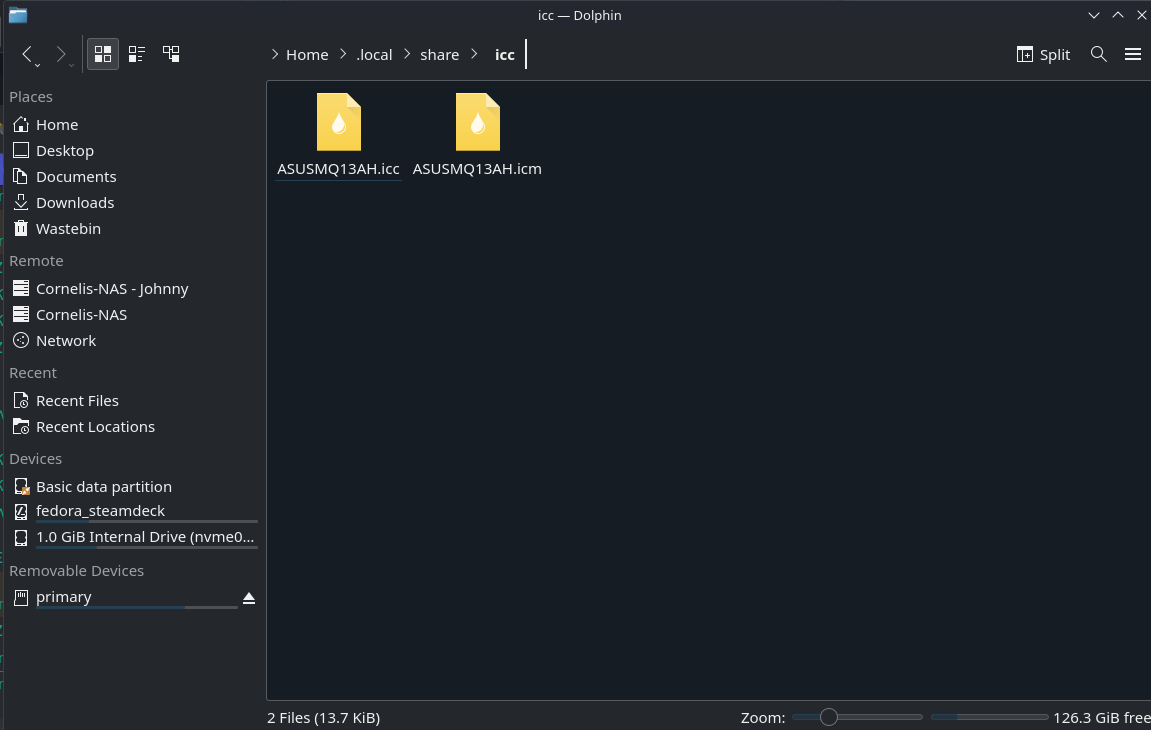Screen dimensions: 1151x730
Task: Switch to Compact view mode
Action: (137, 54)
